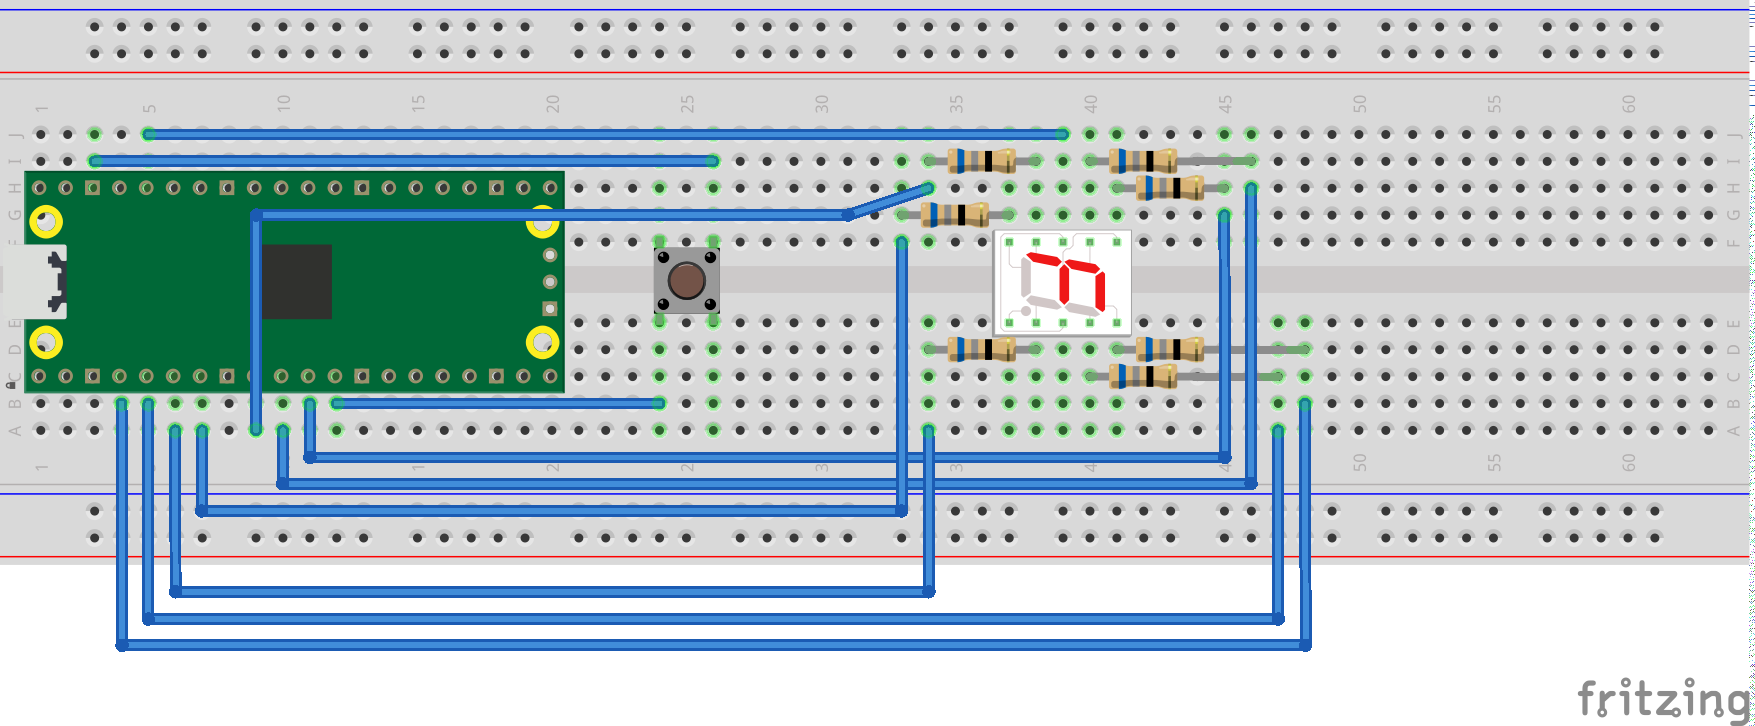Click the resistor in row H right of display
The image size is (1755, 726).
1170,188
